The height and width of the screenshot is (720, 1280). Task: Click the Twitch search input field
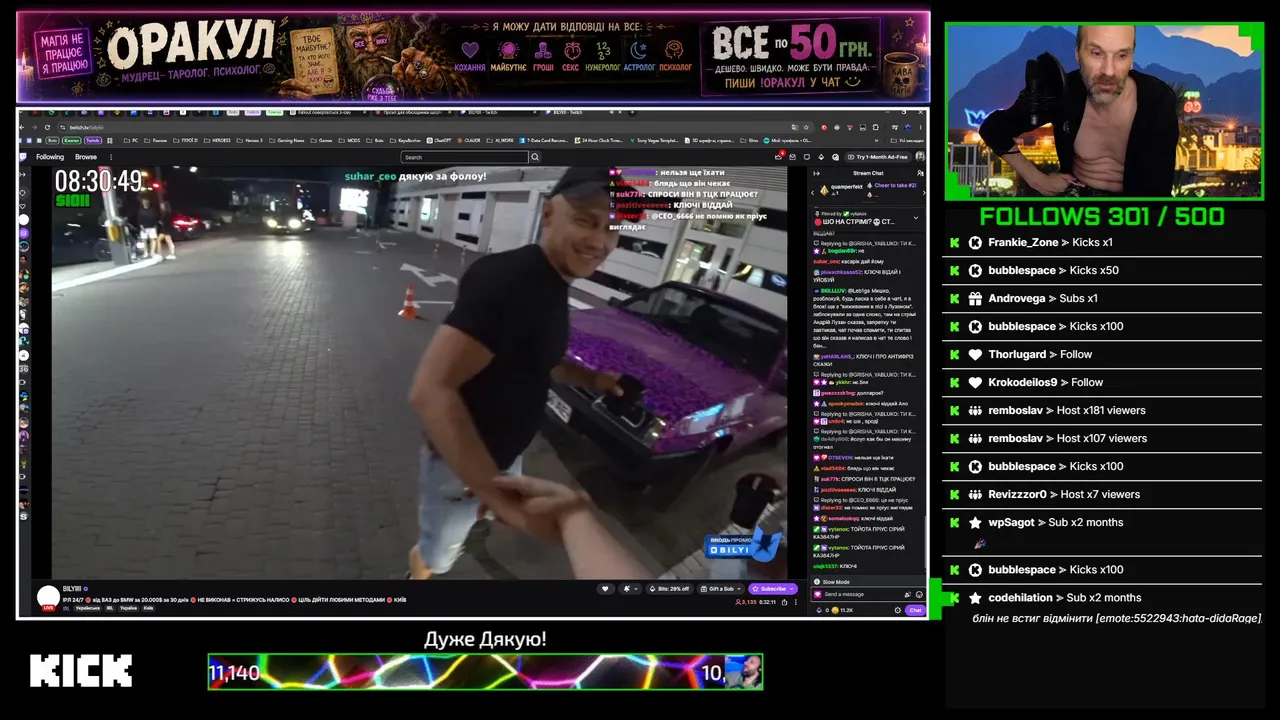(465, 157)
